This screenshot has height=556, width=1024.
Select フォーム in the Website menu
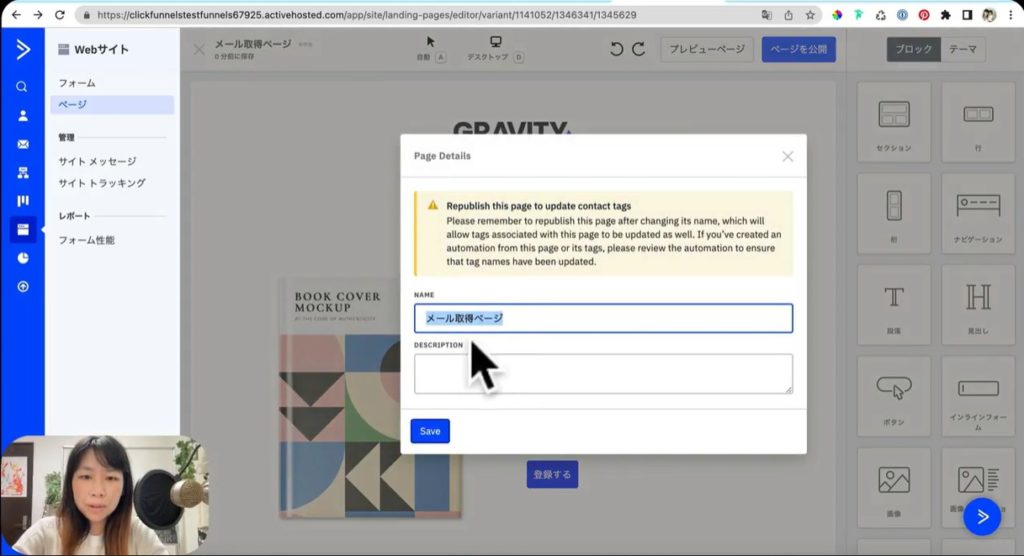tap(77, 83)
